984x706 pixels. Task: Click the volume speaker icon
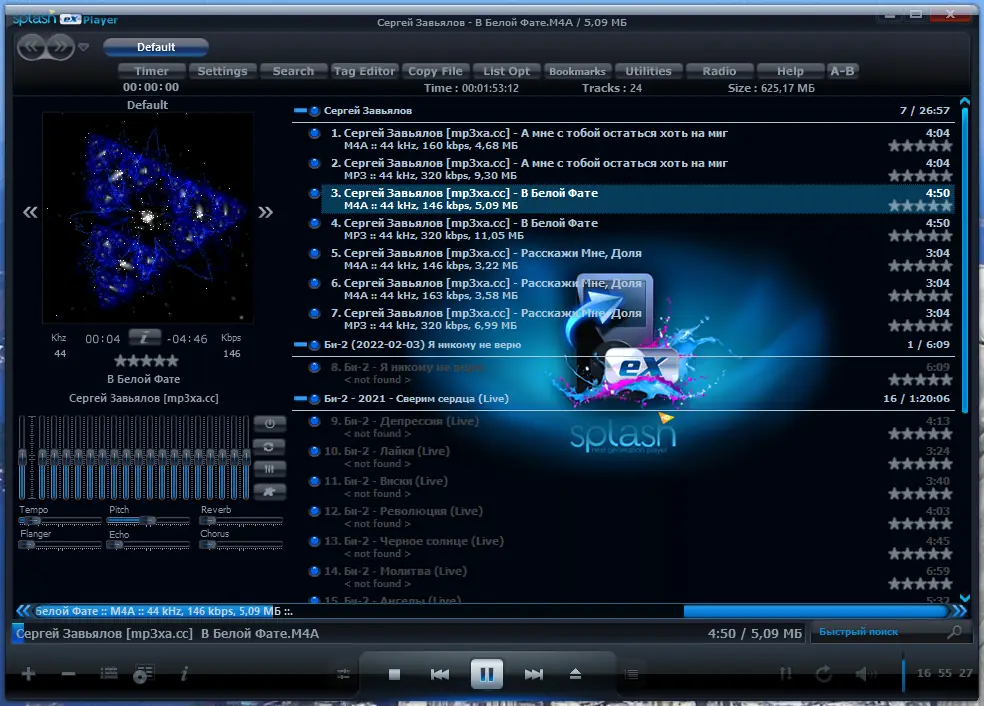(x=862, y=674)
